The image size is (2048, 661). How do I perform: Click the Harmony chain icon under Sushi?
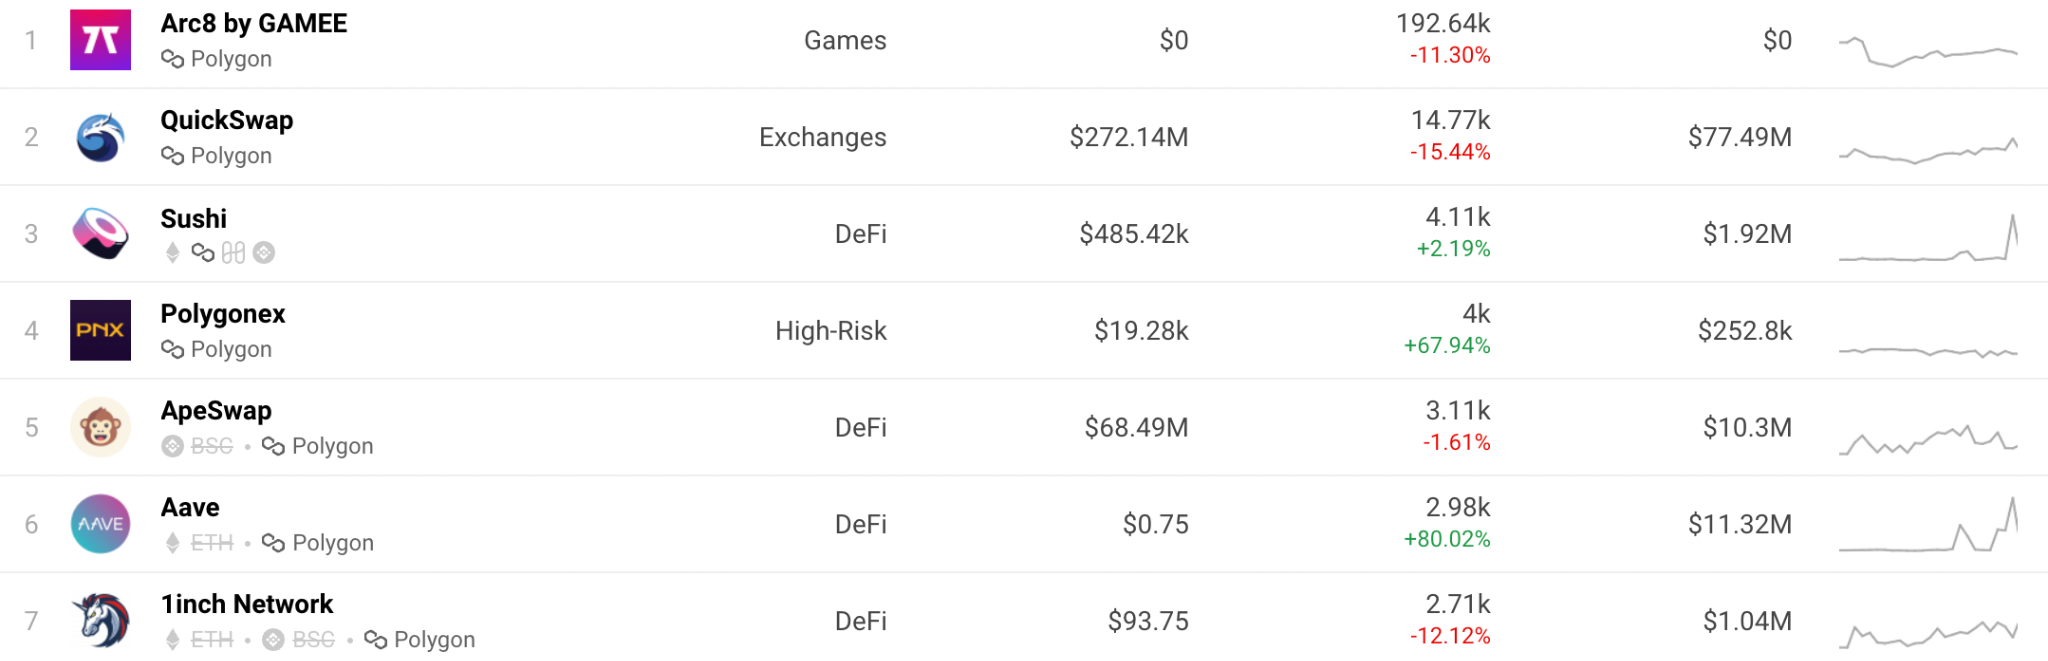tap(233, 253)
